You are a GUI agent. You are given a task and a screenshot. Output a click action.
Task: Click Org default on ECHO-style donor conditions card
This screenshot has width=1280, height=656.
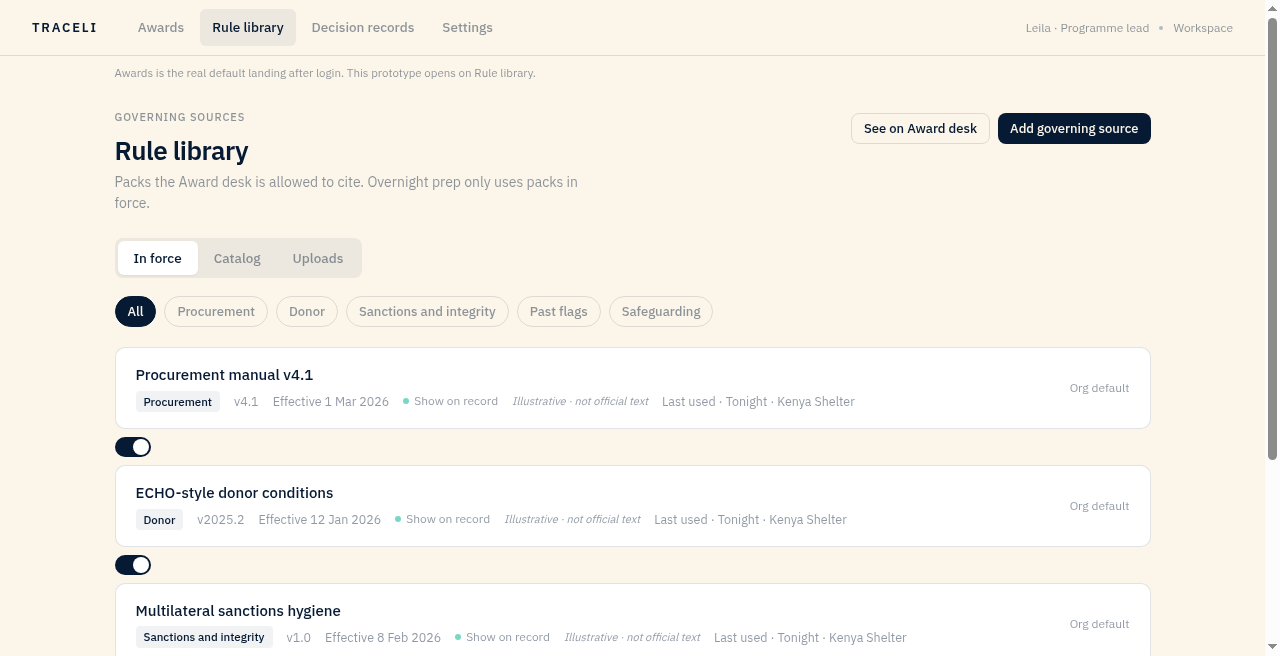point(1099,506)
